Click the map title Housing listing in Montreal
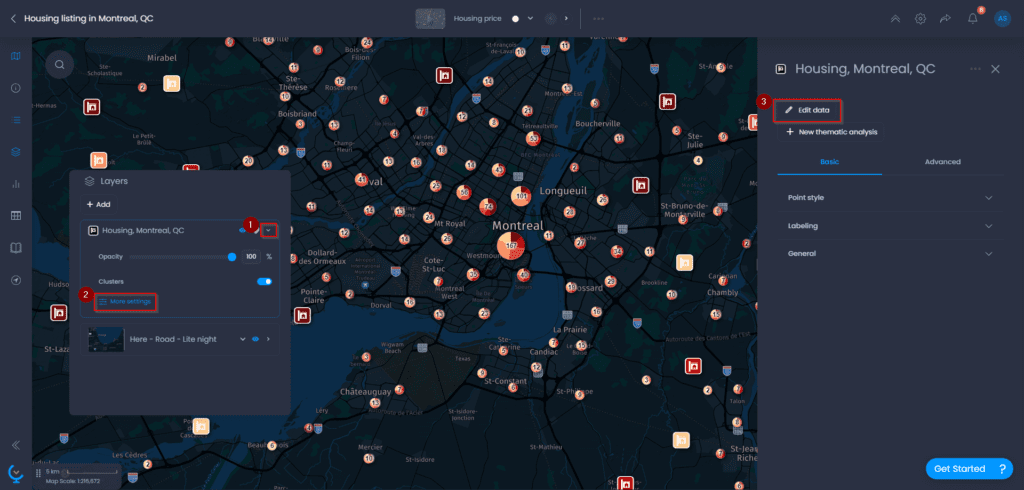Screen dimensions: 1024x490 pyautogui.click(x=89, y=18)
